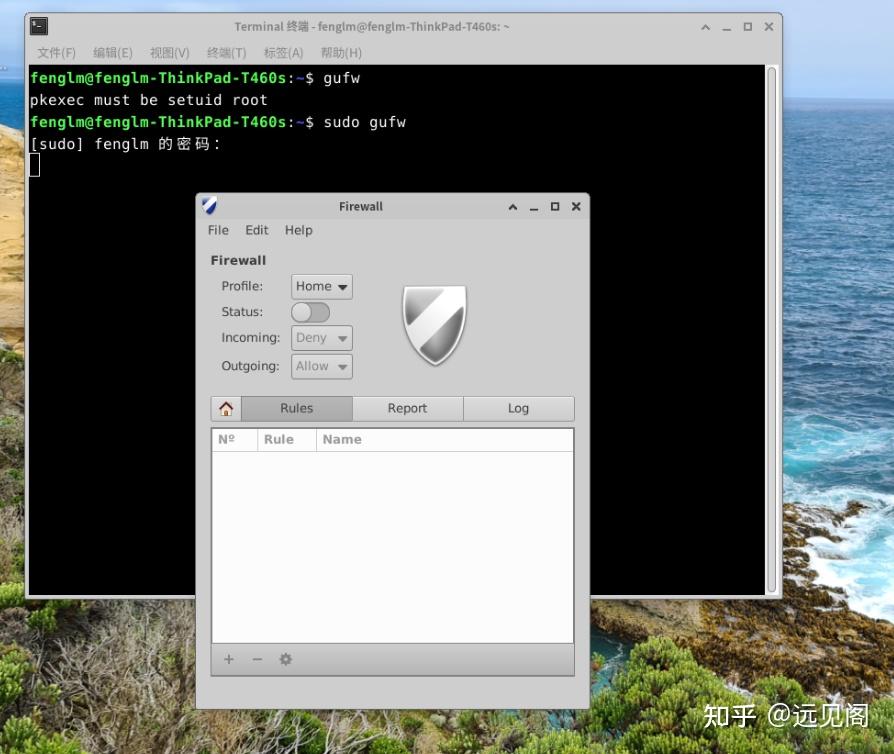The width and height of the screenshot is (894, 754).
Task: Enable the firewall with the Status toggle
Action: tap(310, 312)
